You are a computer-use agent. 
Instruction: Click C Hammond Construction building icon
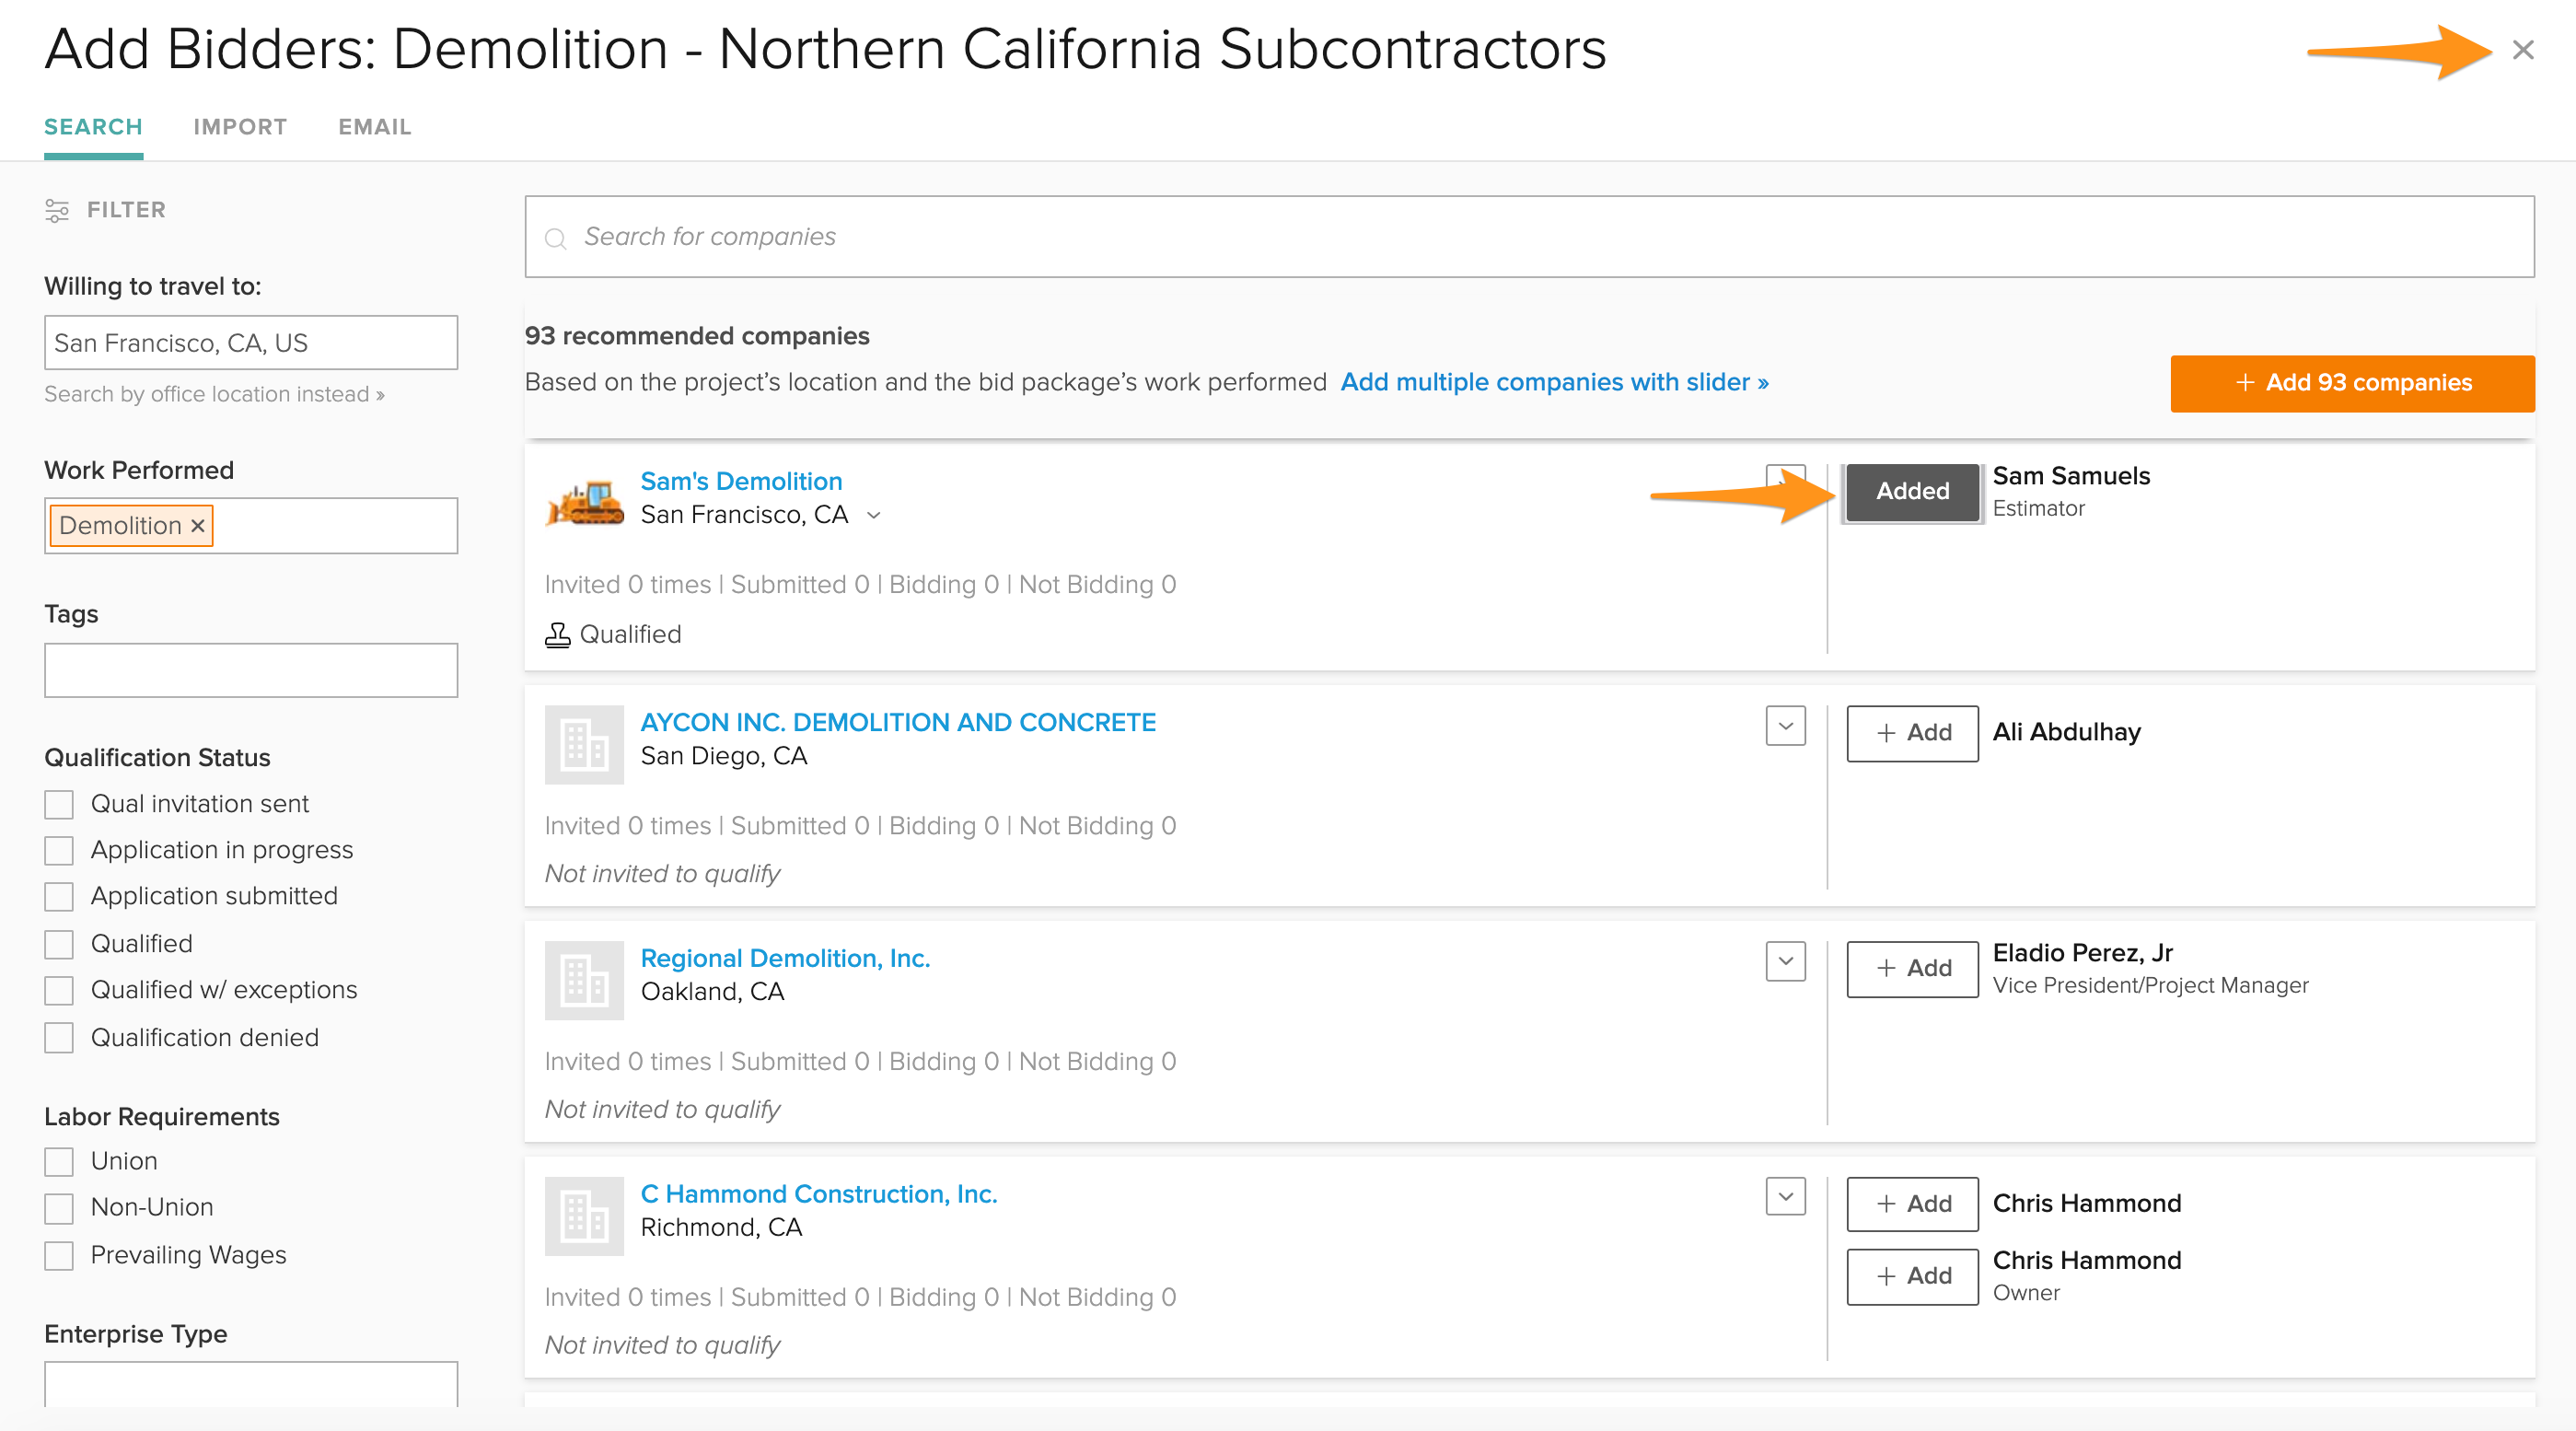pos(584,1216)
